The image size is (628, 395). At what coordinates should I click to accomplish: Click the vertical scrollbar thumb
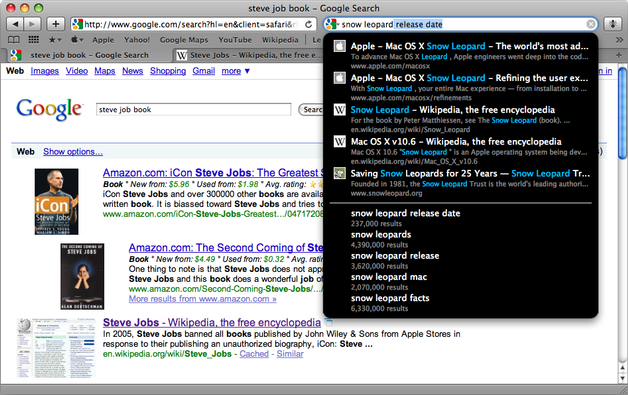click(x=622, y=113)
